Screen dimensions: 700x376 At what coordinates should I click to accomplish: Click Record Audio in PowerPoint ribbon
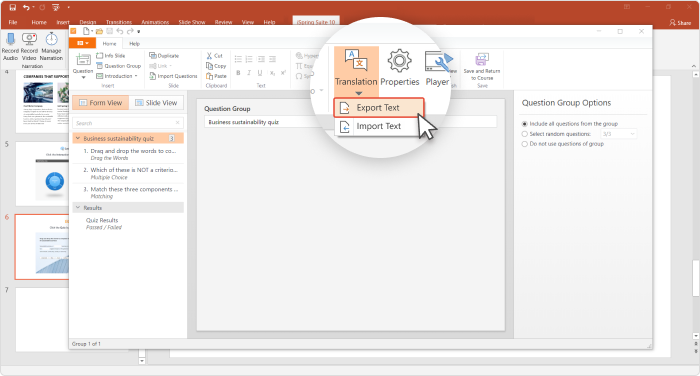(x=10, y=46)
